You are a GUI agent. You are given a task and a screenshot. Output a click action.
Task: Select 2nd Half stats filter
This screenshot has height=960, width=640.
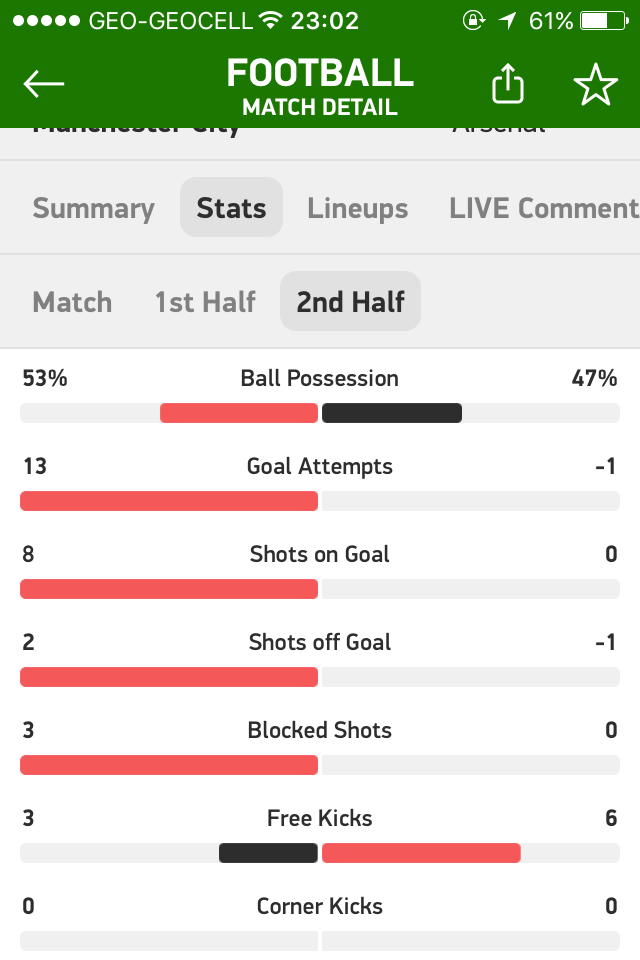pos(350,302)
